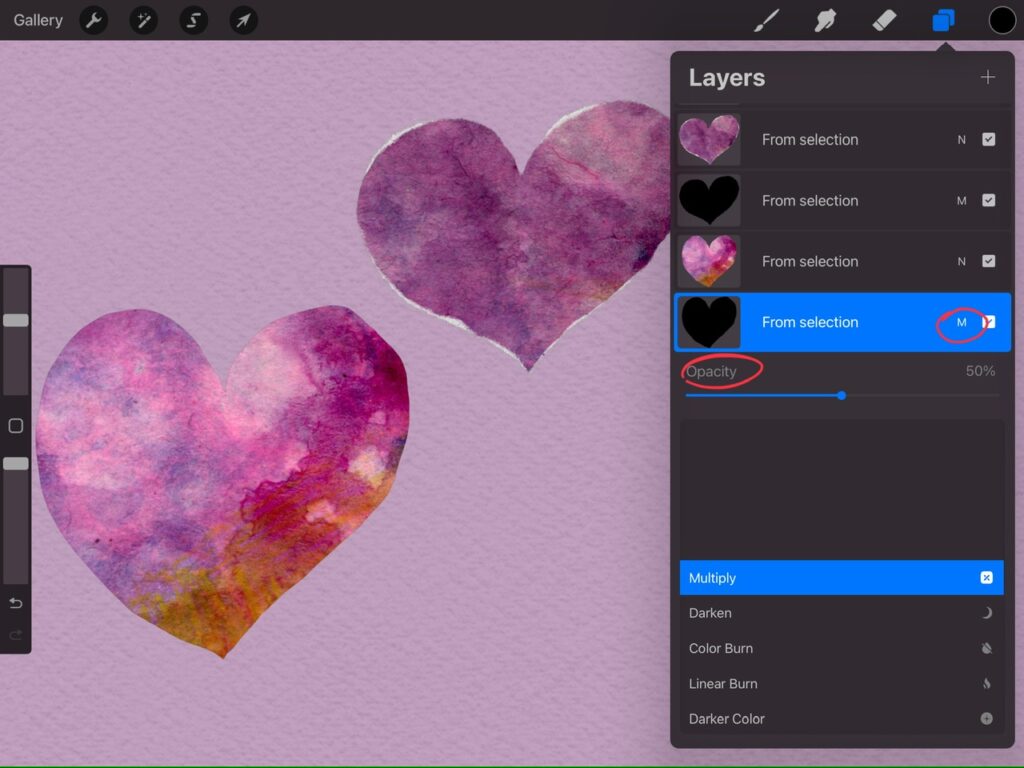Open blend options via the N on the top layer
This screenshot has width=1024, height=768.
961,139
